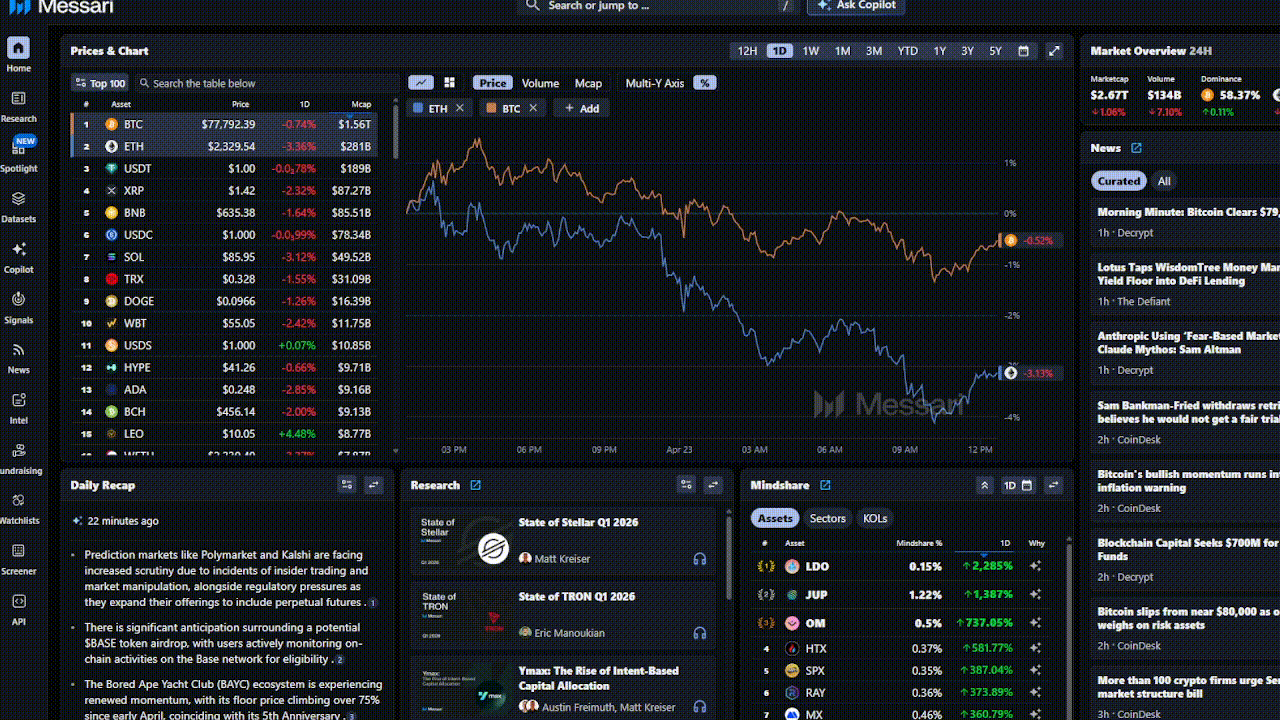Viewport: 1280px width, 720px height.
Task: Open the Copilot sidebar item
Action: tap(18, 257)
